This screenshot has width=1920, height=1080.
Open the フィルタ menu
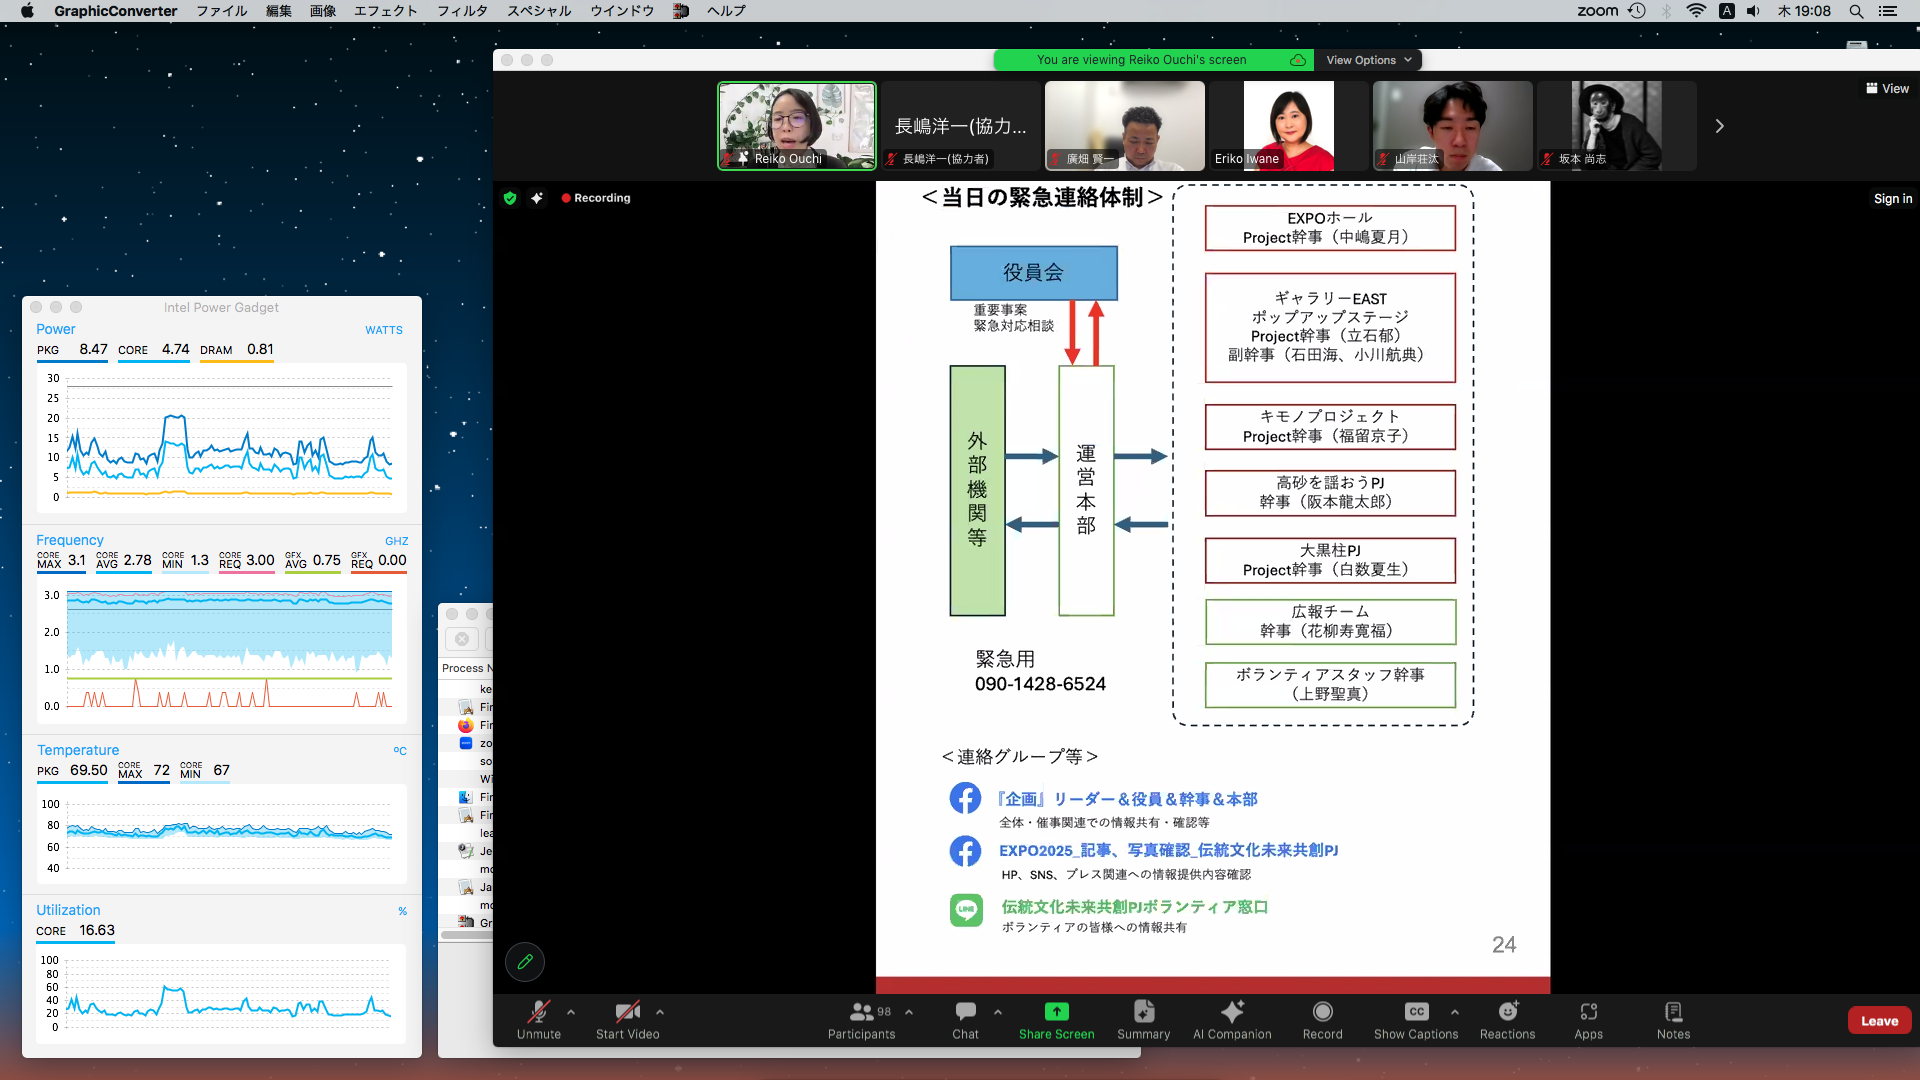(462, 11)
